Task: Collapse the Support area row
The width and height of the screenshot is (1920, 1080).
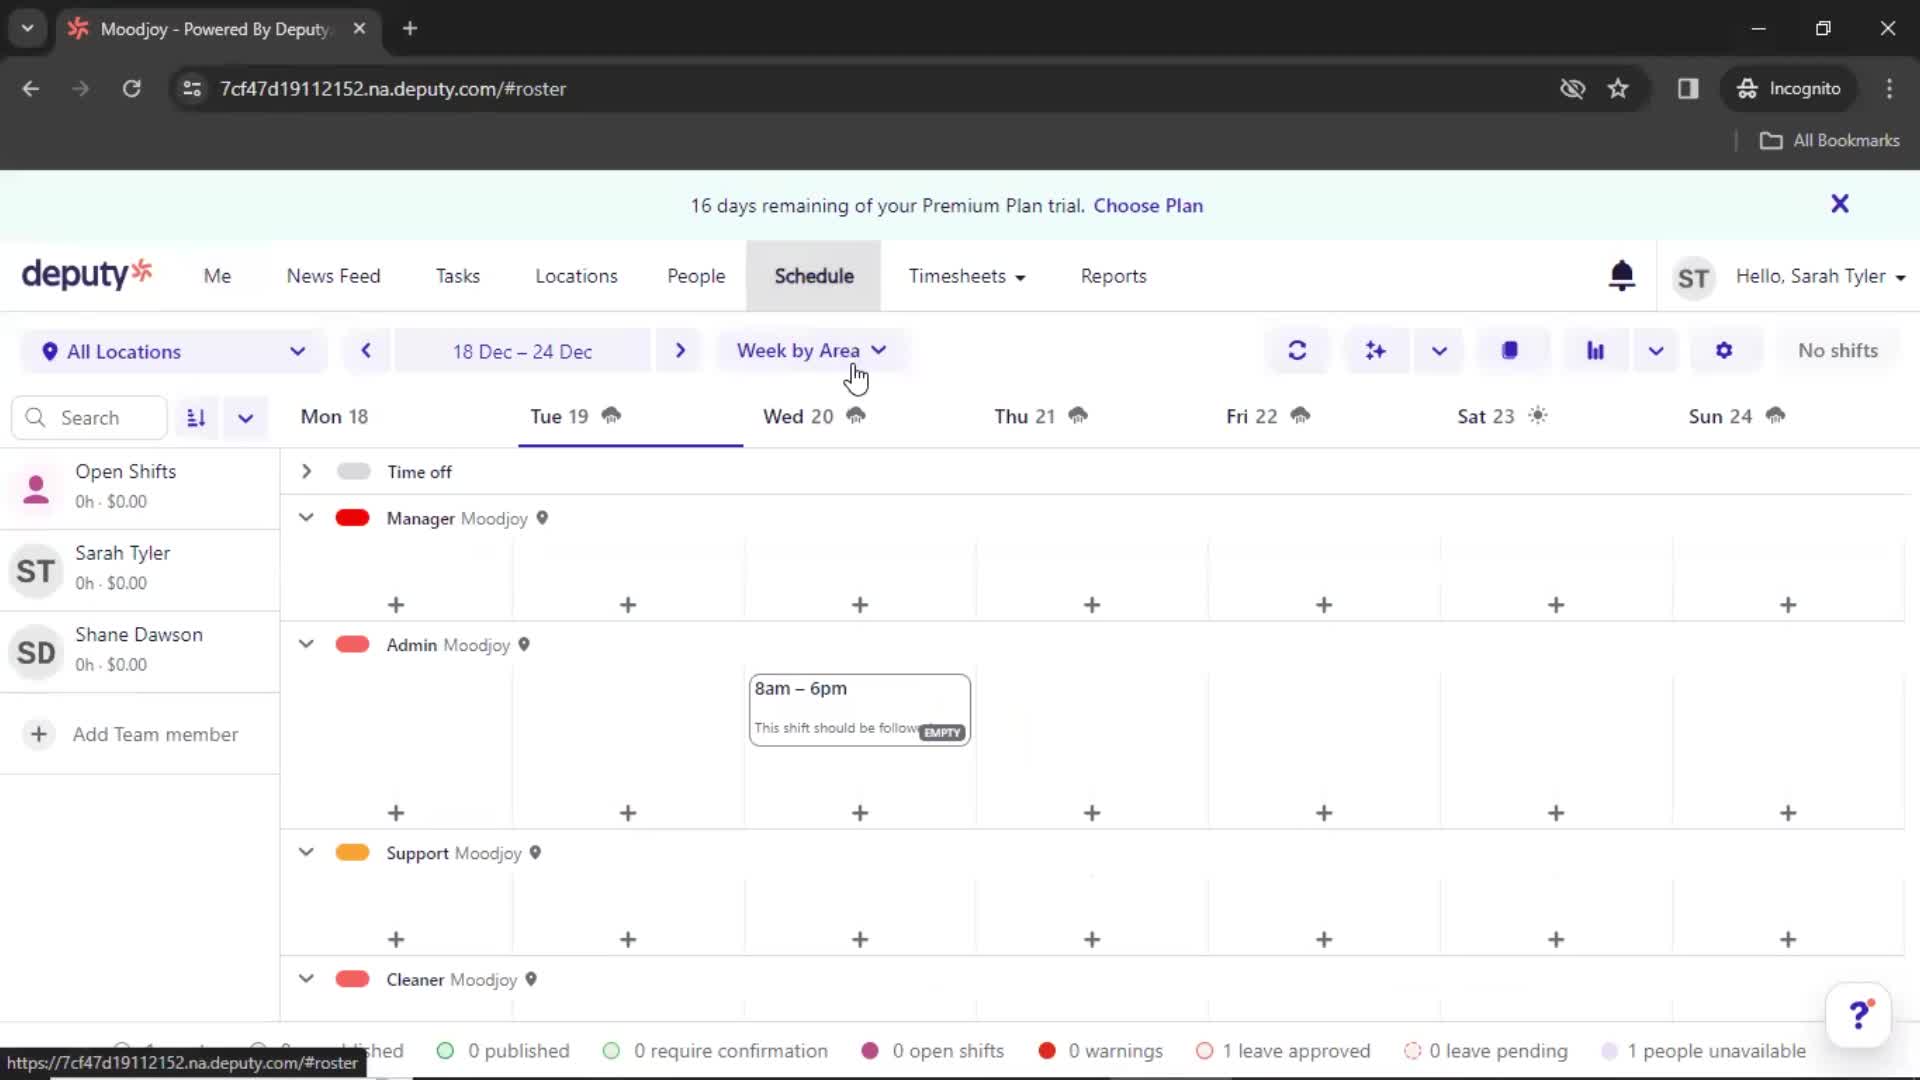Action: point(306,852)
